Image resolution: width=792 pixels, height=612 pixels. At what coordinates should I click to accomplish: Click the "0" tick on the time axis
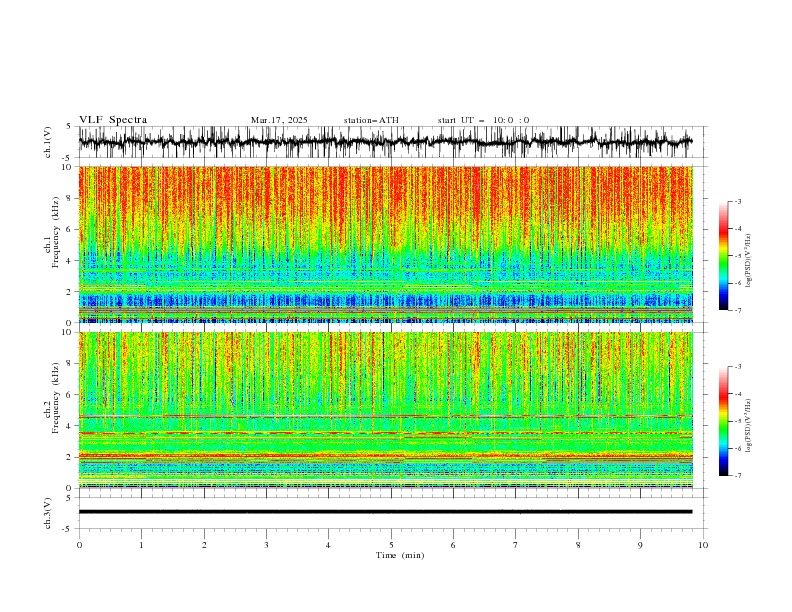pyautogui.click(x=79, y=545)
